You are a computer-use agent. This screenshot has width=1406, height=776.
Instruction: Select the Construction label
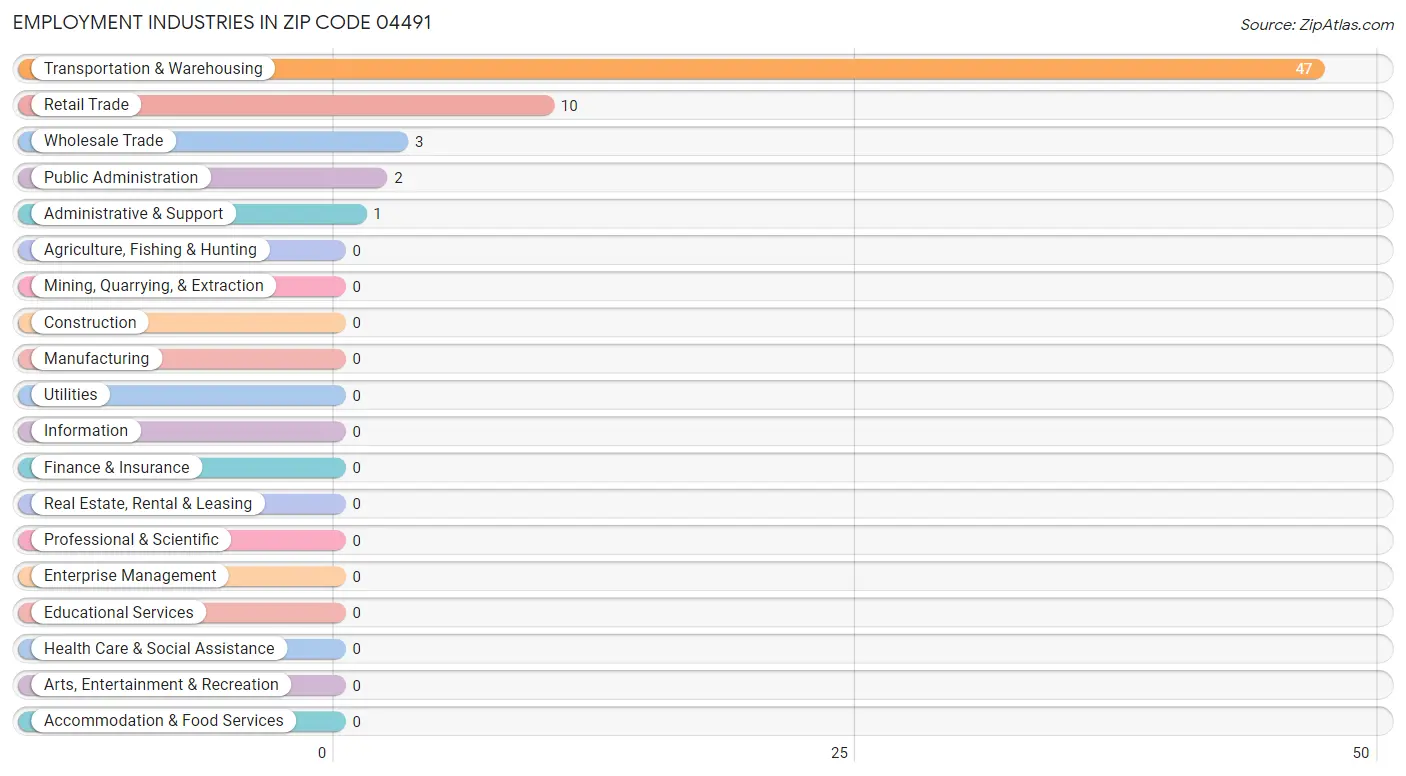point(90,323)
